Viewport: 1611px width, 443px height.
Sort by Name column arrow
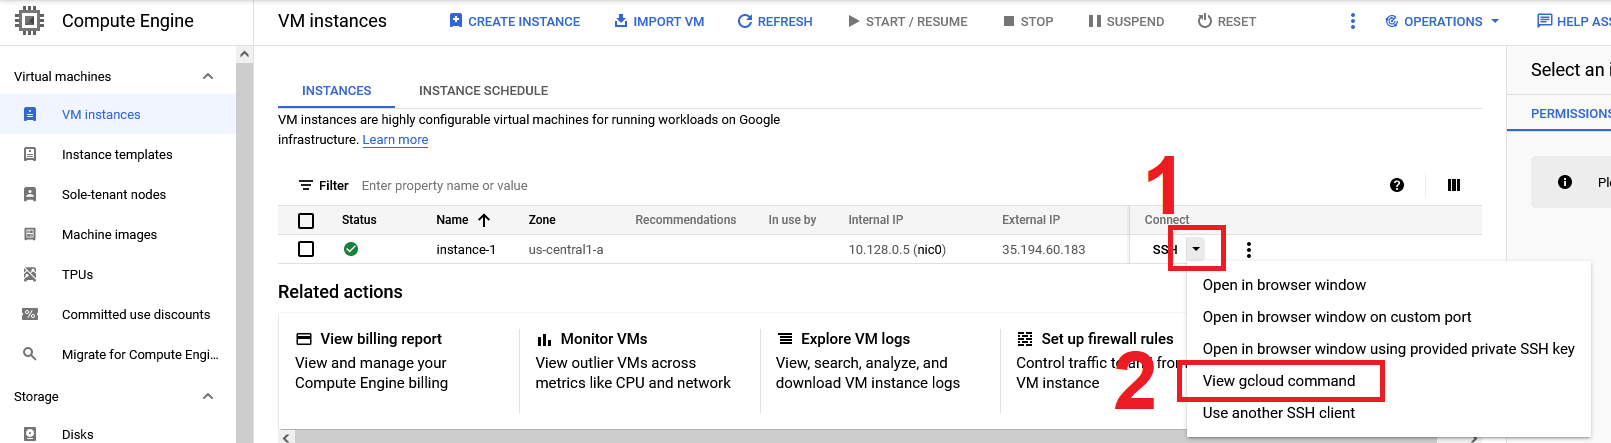coord(484,220)
